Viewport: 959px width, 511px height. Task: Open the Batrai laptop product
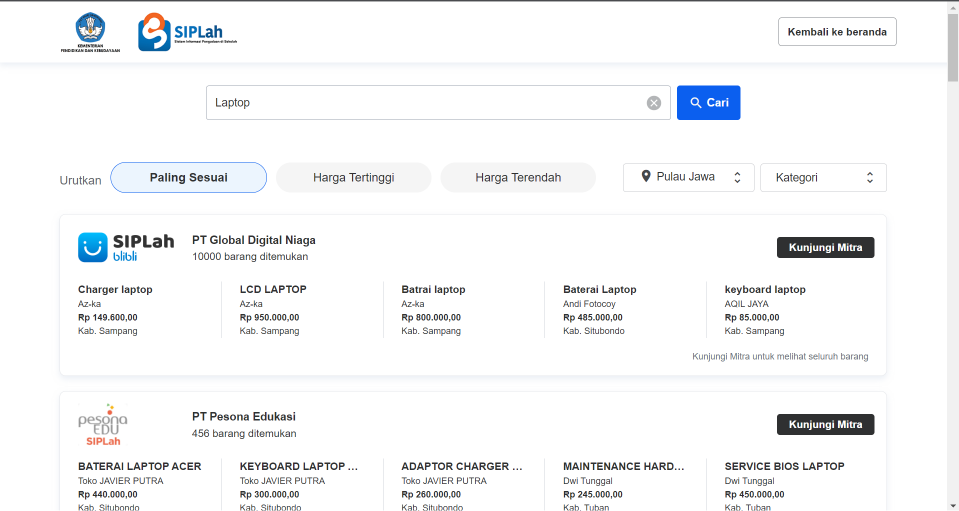(433, 290)
